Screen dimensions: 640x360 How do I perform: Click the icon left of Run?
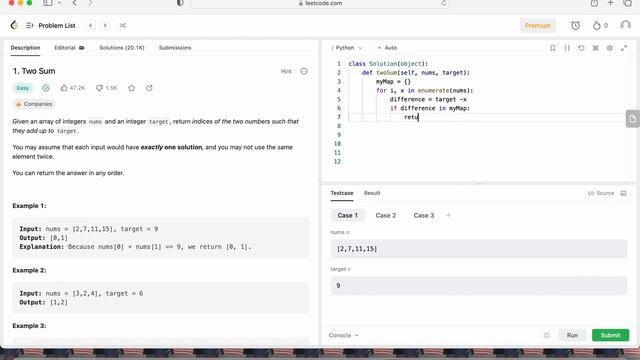(x=547, y=335)
